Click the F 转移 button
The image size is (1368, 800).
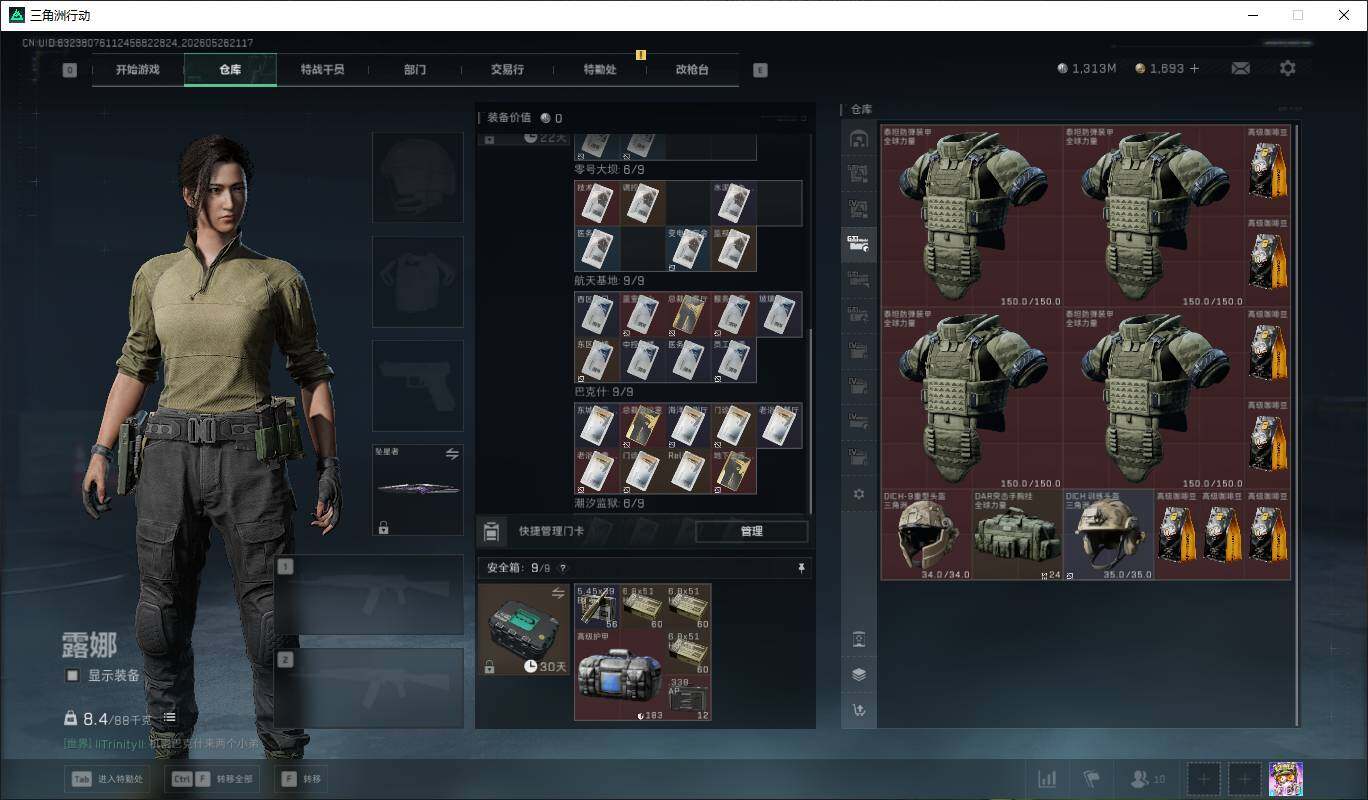(300, 779)
